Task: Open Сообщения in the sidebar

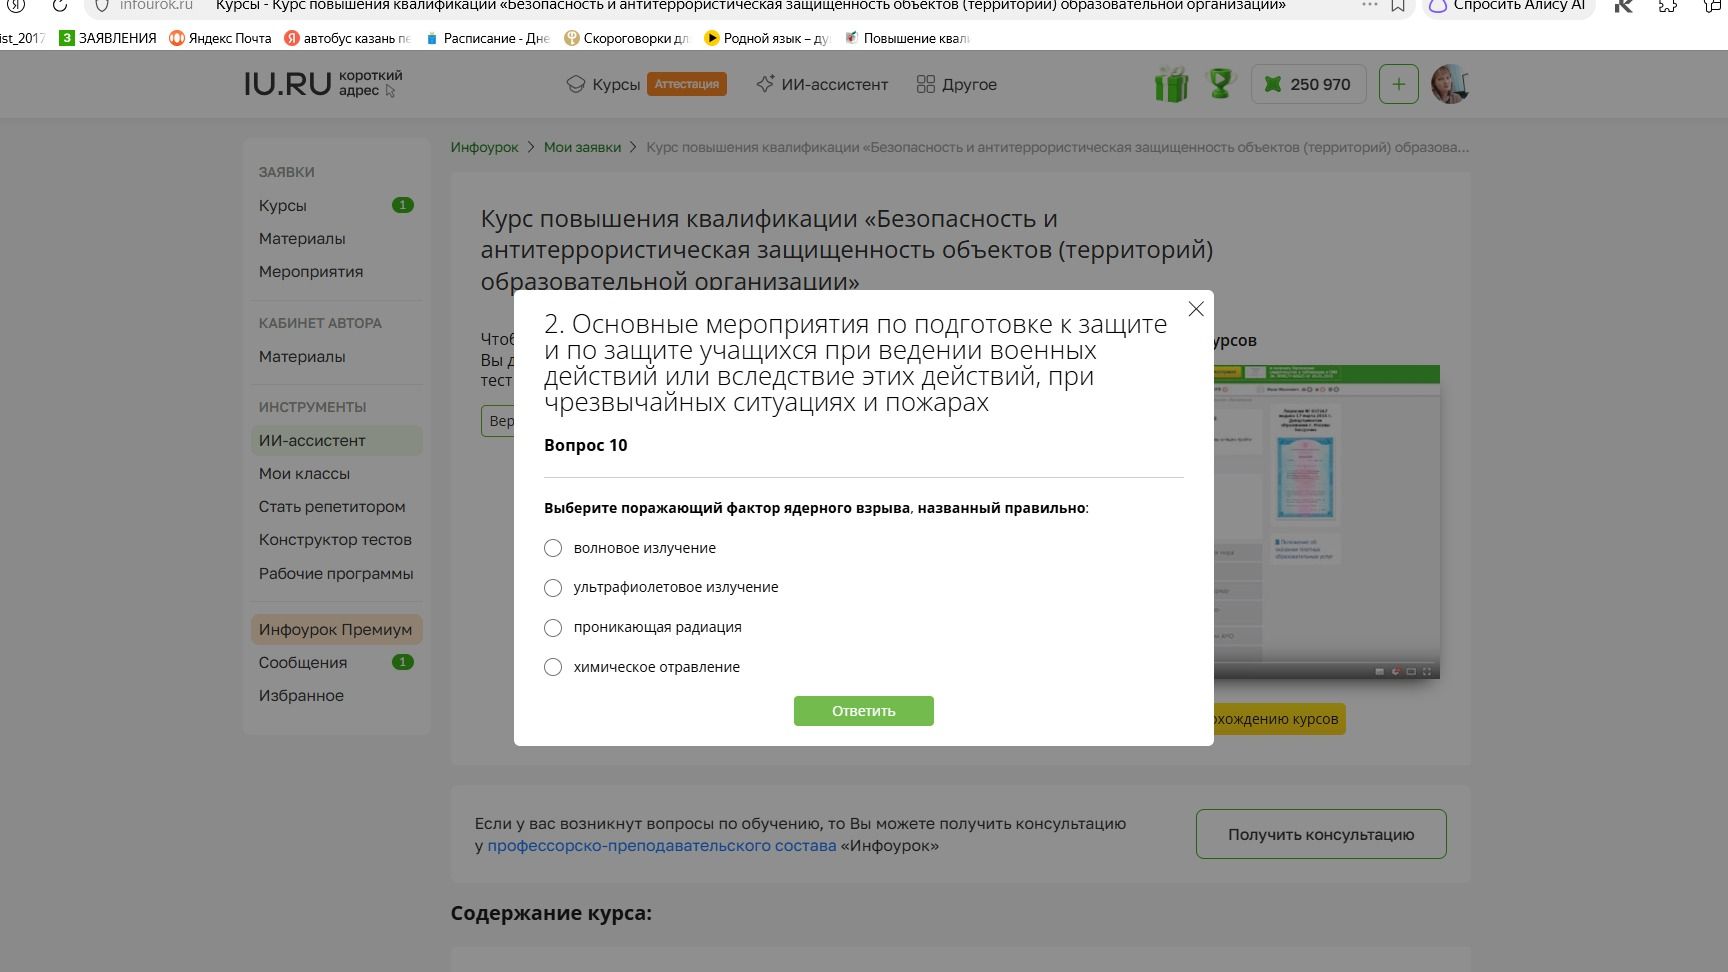Action: pyautogui.click(x=303, y=663)
